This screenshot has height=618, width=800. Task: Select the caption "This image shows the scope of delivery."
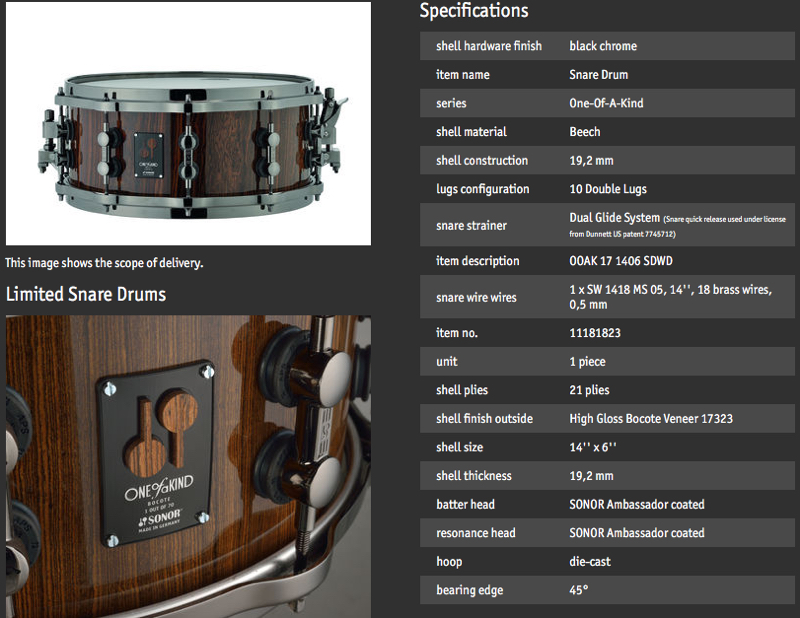click(x=104, y=263)
